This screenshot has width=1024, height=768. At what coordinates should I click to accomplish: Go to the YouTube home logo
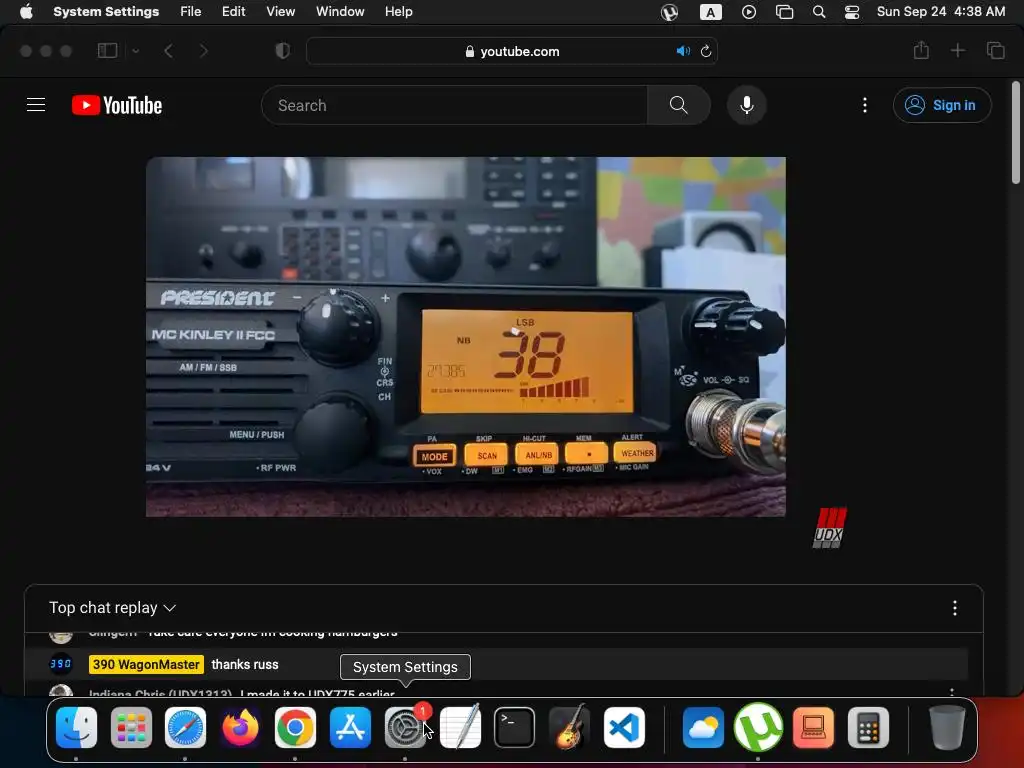pyautogui.click(x=117, y=105)
